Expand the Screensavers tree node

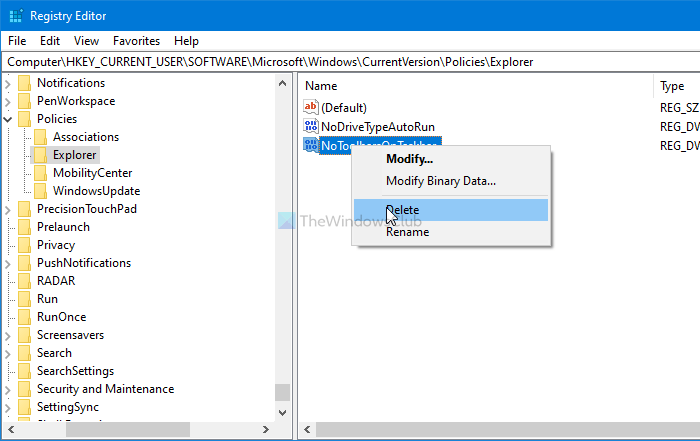[x=8, y=335]
